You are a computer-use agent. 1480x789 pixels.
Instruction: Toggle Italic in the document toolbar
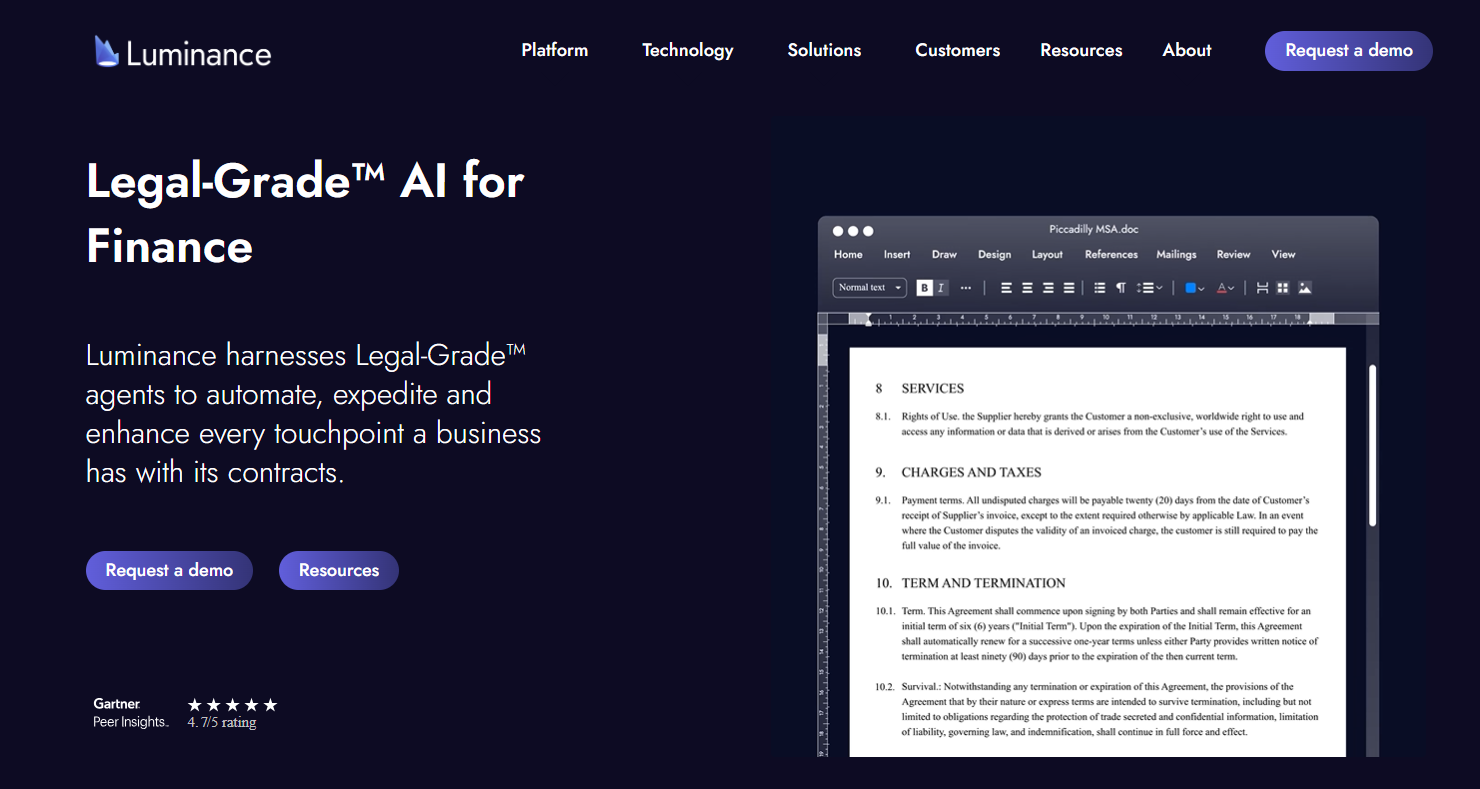(x=940, y=288)
